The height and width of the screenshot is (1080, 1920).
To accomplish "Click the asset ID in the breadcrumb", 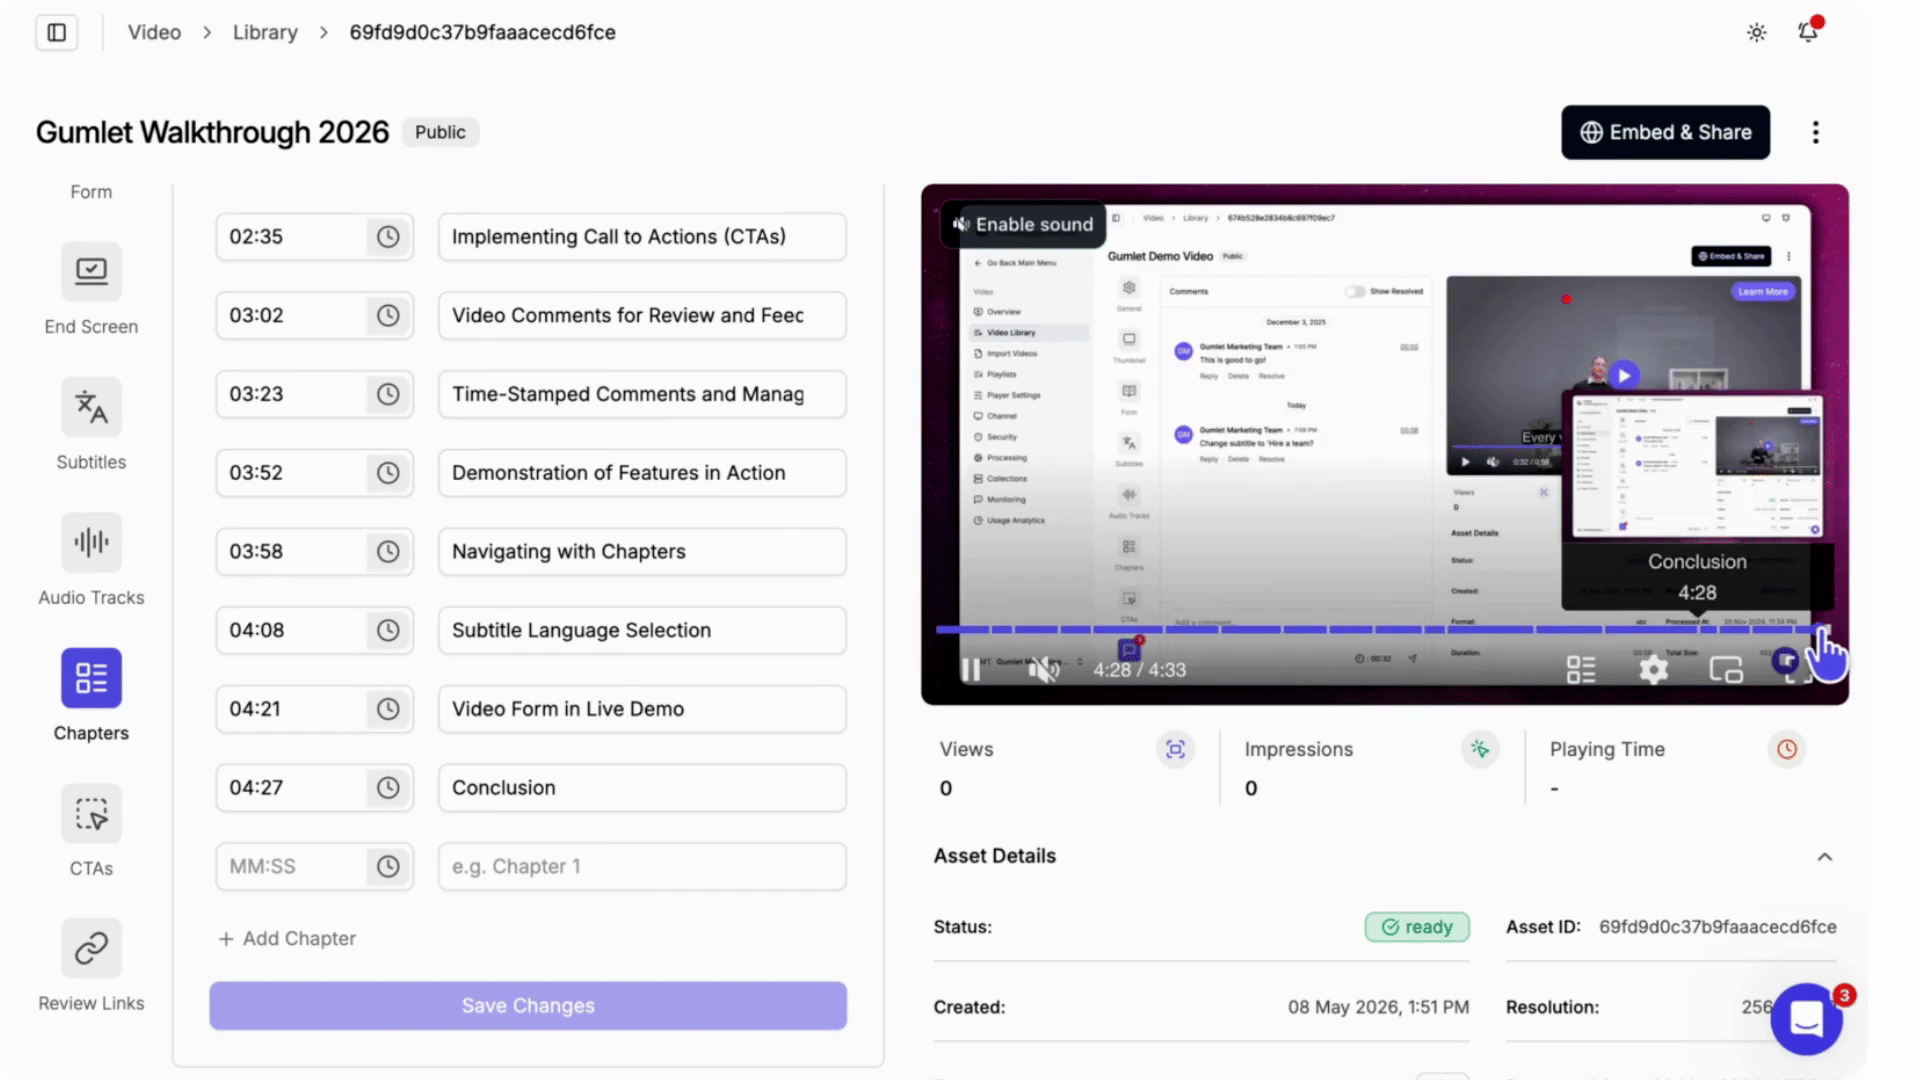I will click(482, 32).
